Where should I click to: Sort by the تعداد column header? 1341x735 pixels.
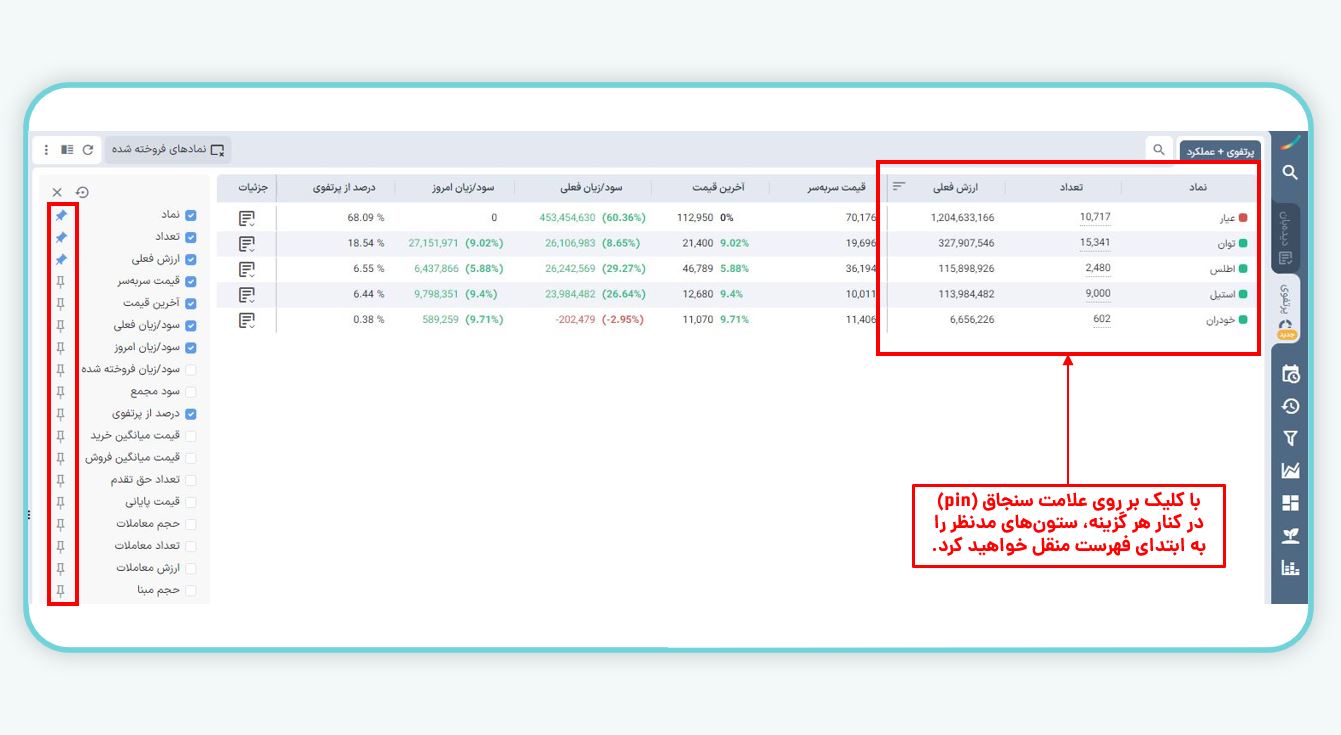(x=1071, y=187)
